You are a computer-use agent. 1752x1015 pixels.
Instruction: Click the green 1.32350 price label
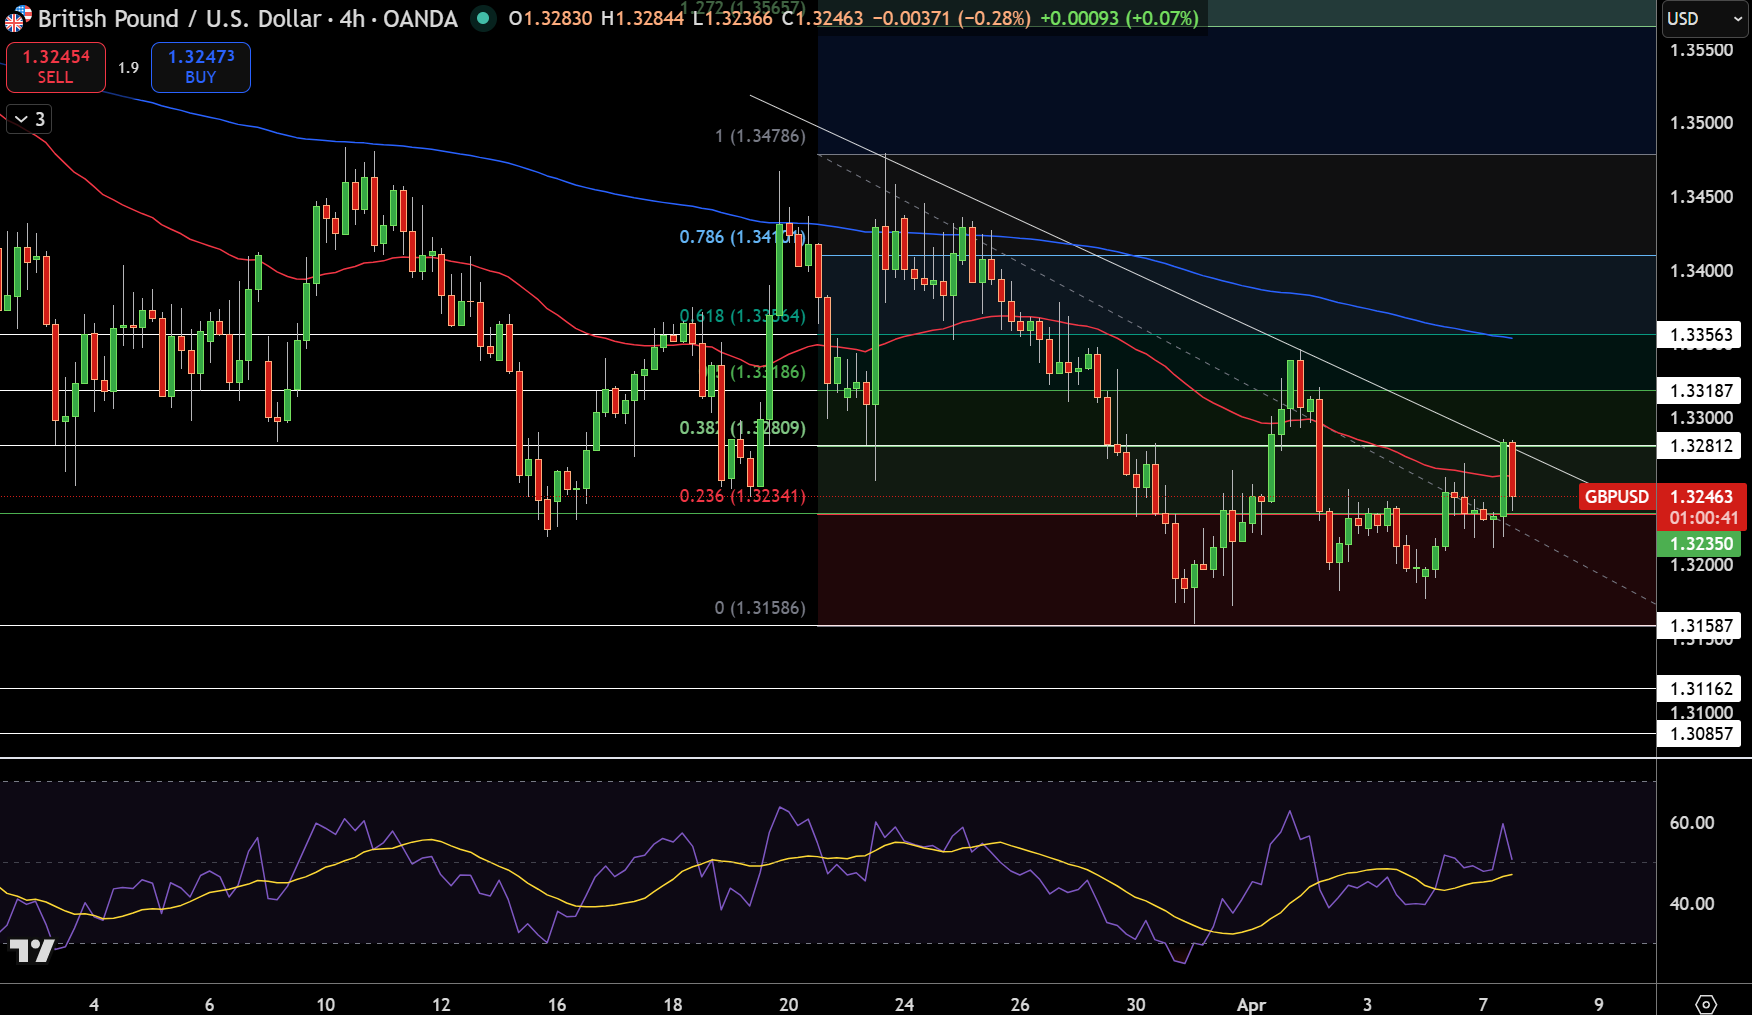pos(1700,544)
